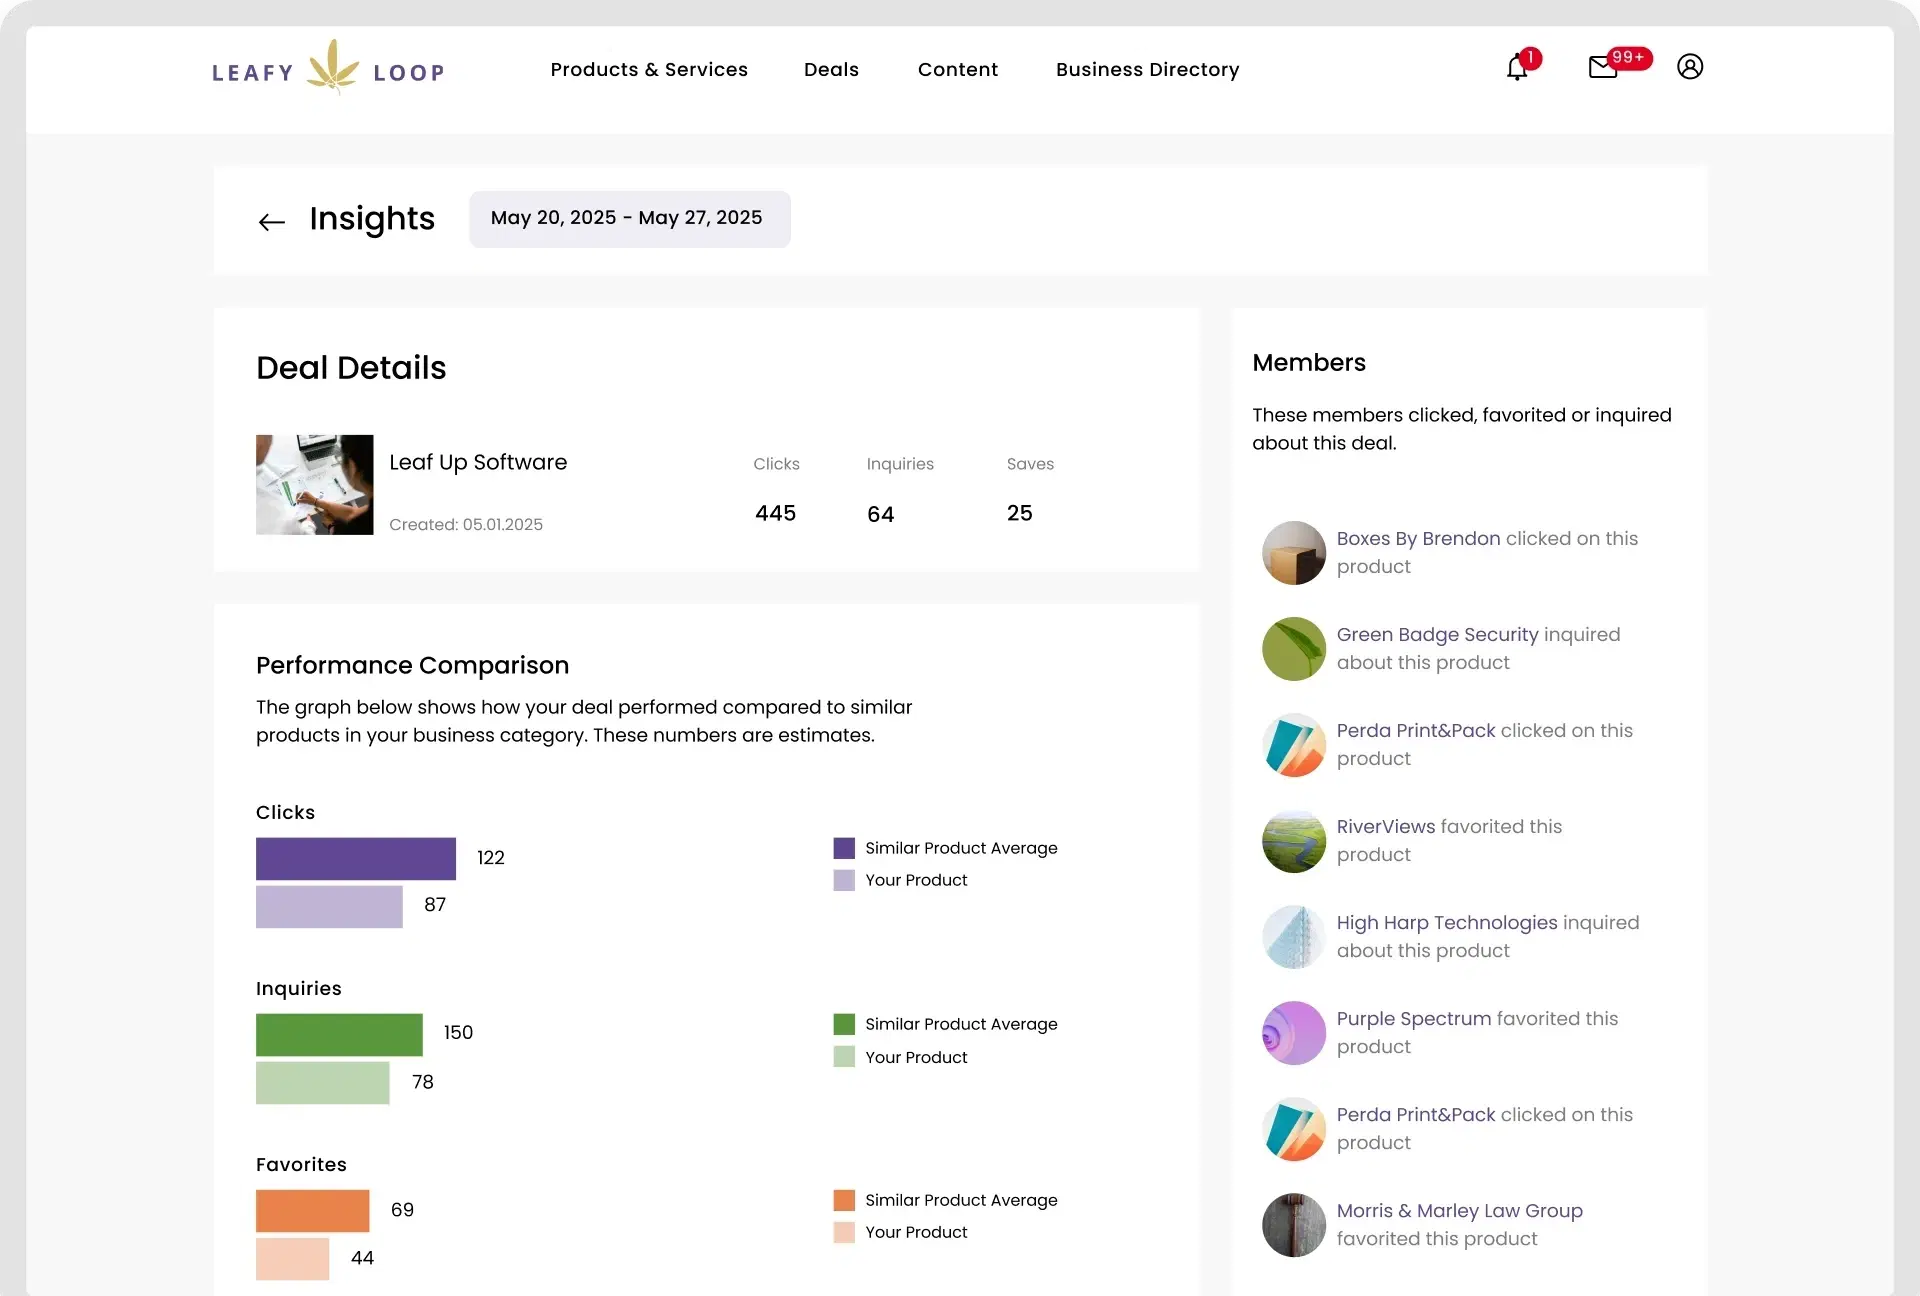Go to the Content page

(957, 70)
